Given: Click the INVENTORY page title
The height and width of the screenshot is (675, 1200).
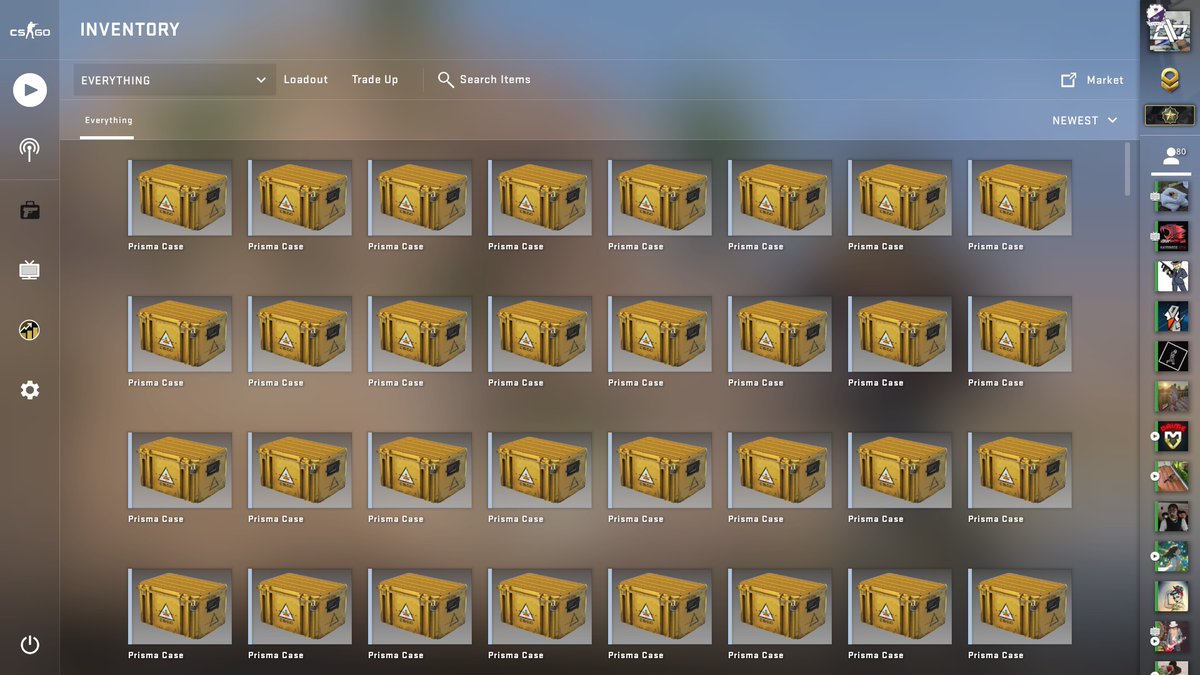Looking at the screenshot, I should pyautogui.click(x=130, y=30).
